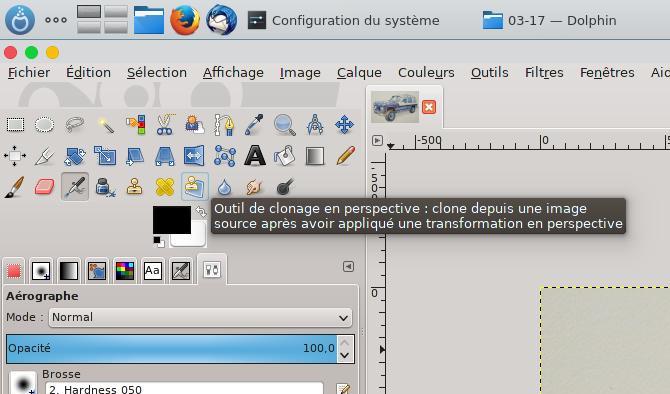Swap foreground and background colors

[201, 211]
